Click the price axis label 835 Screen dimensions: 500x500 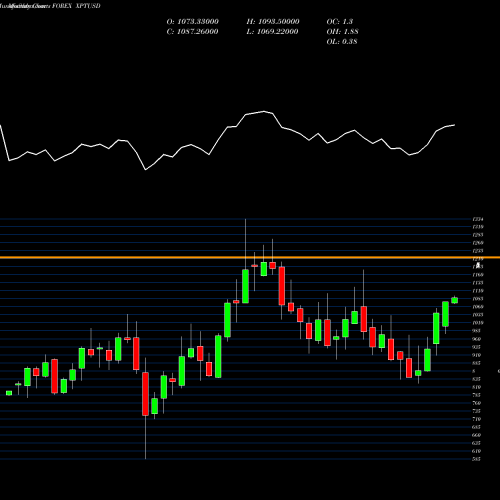click(476, 379)
